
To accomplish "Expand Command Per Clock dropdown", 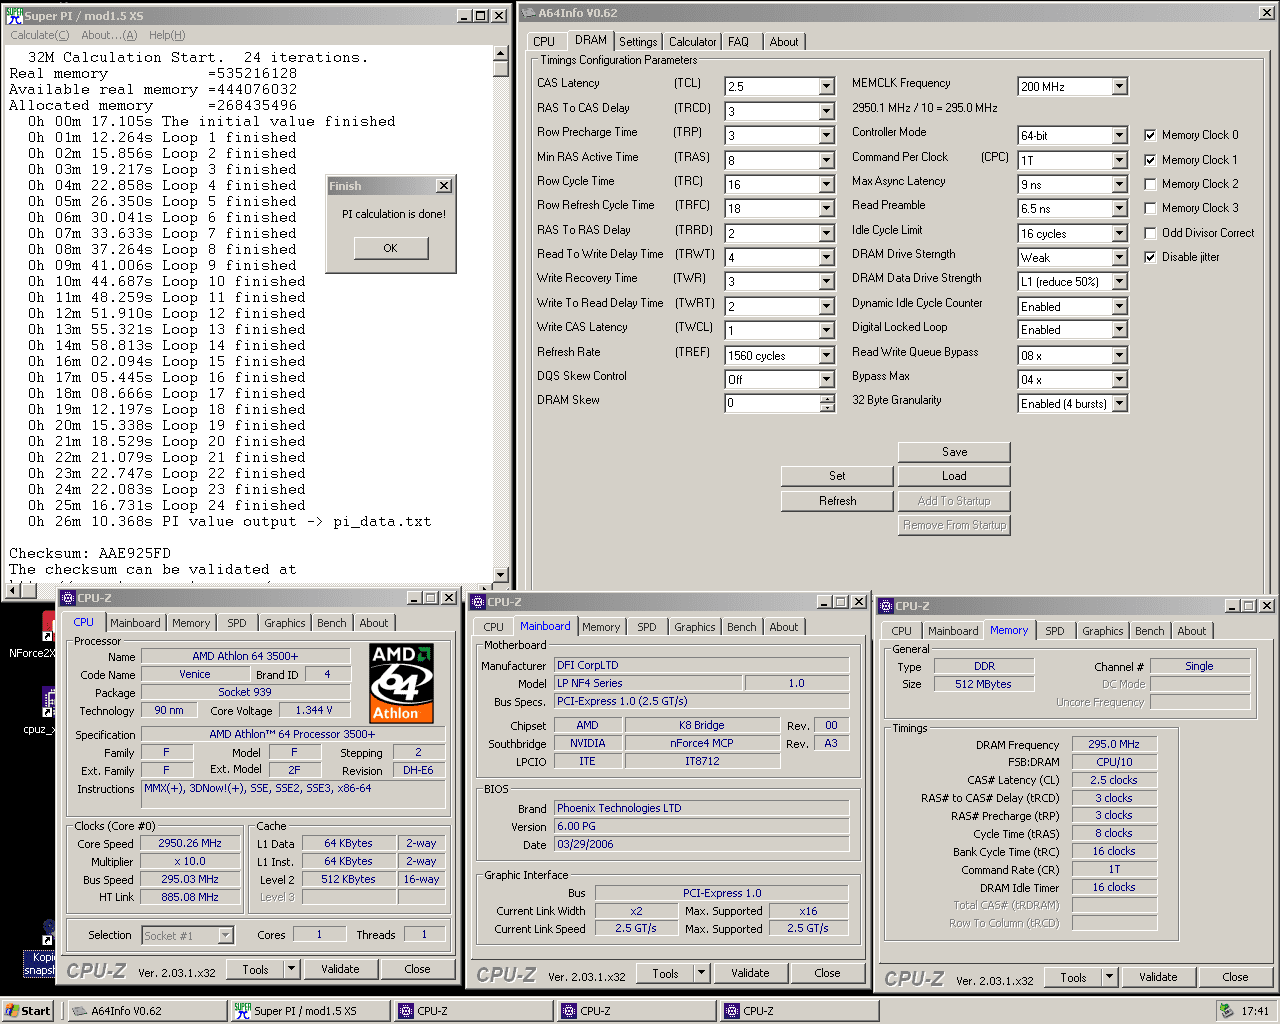I will (x=1119, y=160).
